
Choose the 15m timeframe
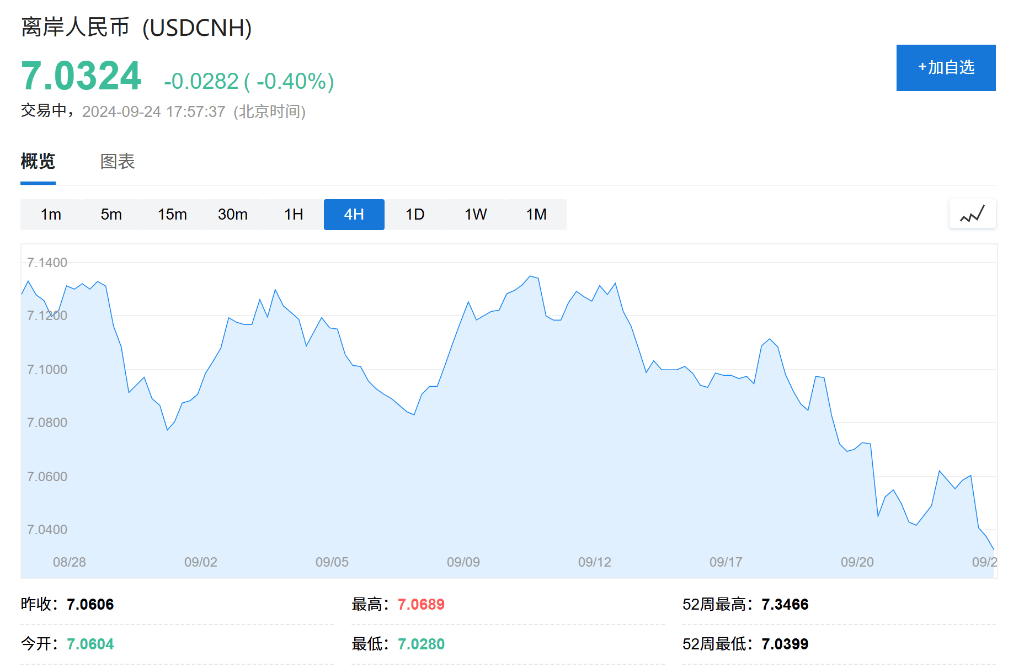172,215
